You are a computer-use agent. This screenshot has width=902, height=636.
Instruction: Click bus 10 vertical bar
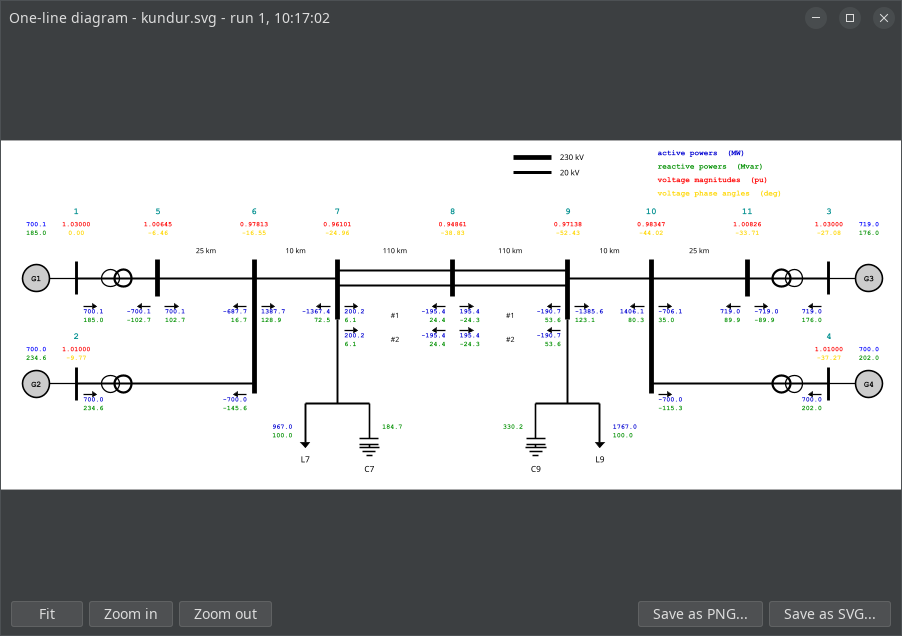pyautogui.click(x=651, y=327)
